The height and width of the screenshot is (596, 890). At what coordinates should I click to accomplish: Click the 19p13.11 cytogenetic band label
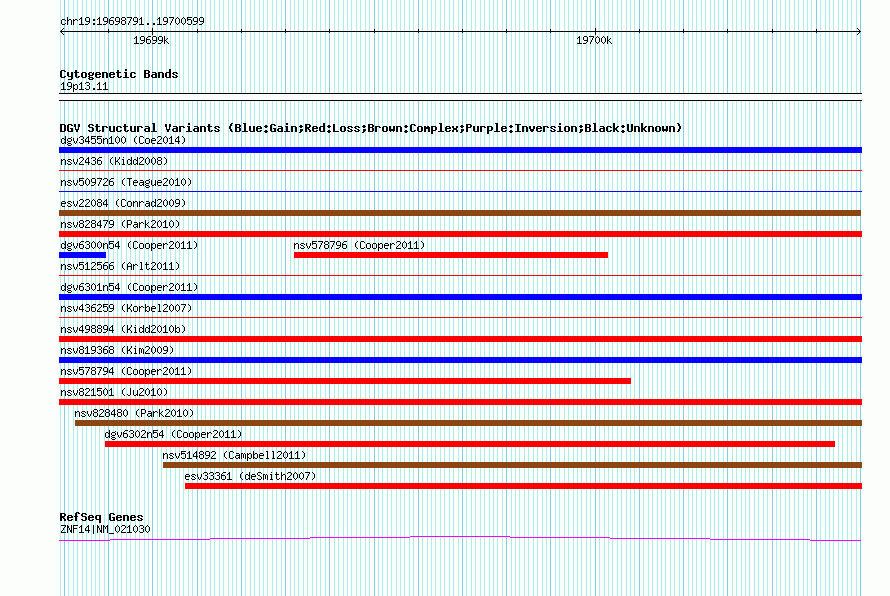(x=84, y=87)
